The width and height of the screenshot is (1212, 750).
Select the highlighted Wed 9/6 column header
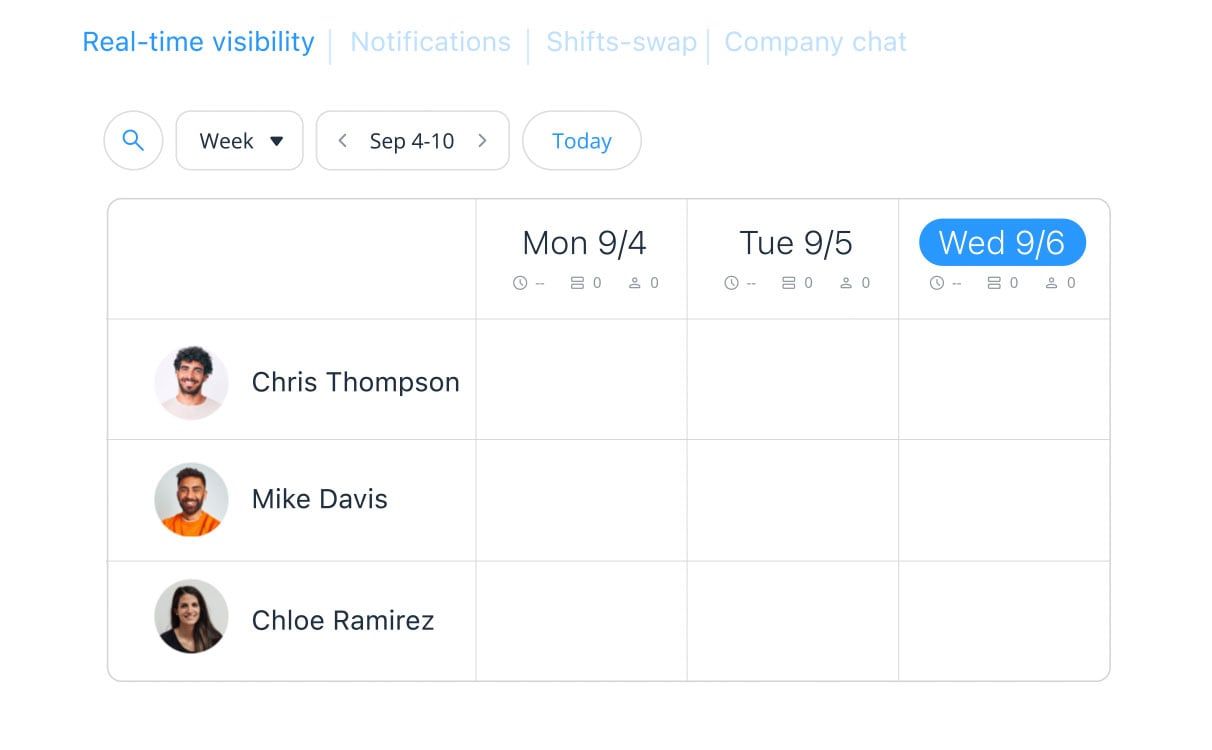(1002, 242)
